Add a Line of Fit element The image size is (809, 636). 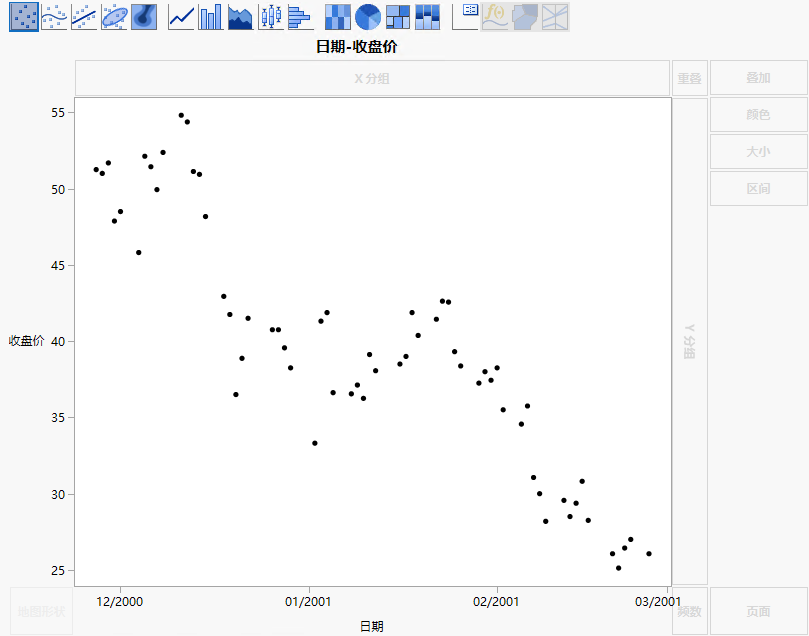click(x=84, y=17)
